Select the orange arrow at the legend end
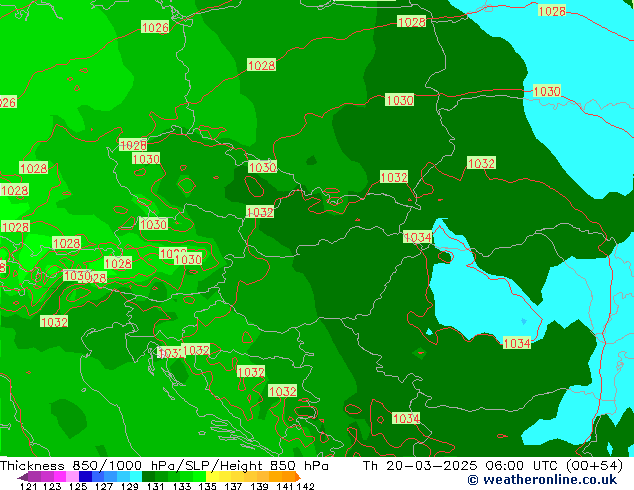The image size is (634, 490). (298, 477)
